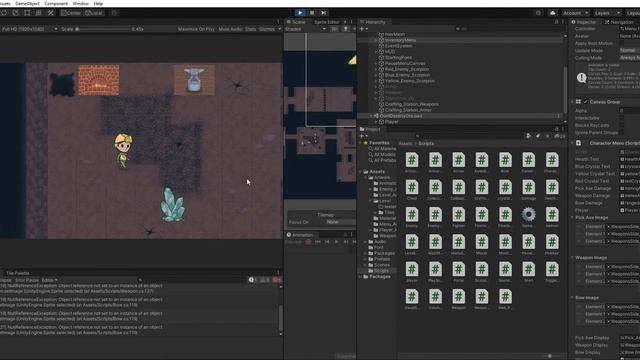
Task: Open the Layers dropdown
Action: [x=607, y=13]
